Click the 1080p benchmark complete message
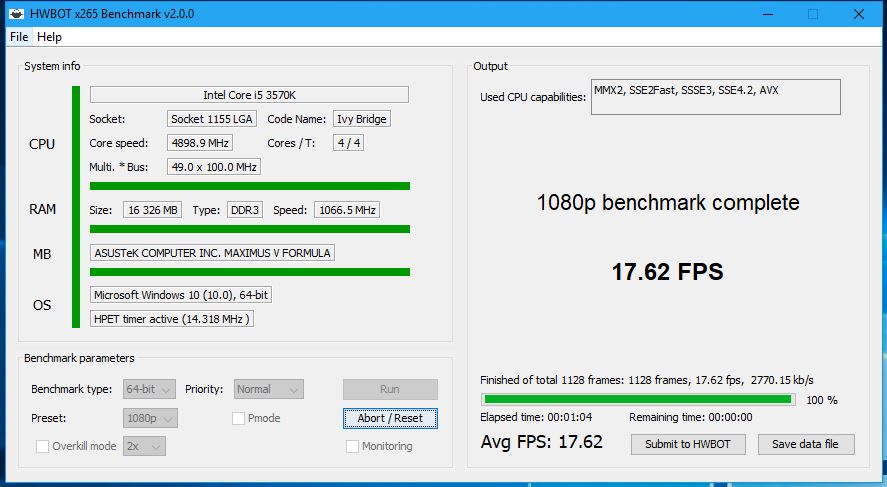The height and width of the screenshot is (487, 887). coord(668,202)
